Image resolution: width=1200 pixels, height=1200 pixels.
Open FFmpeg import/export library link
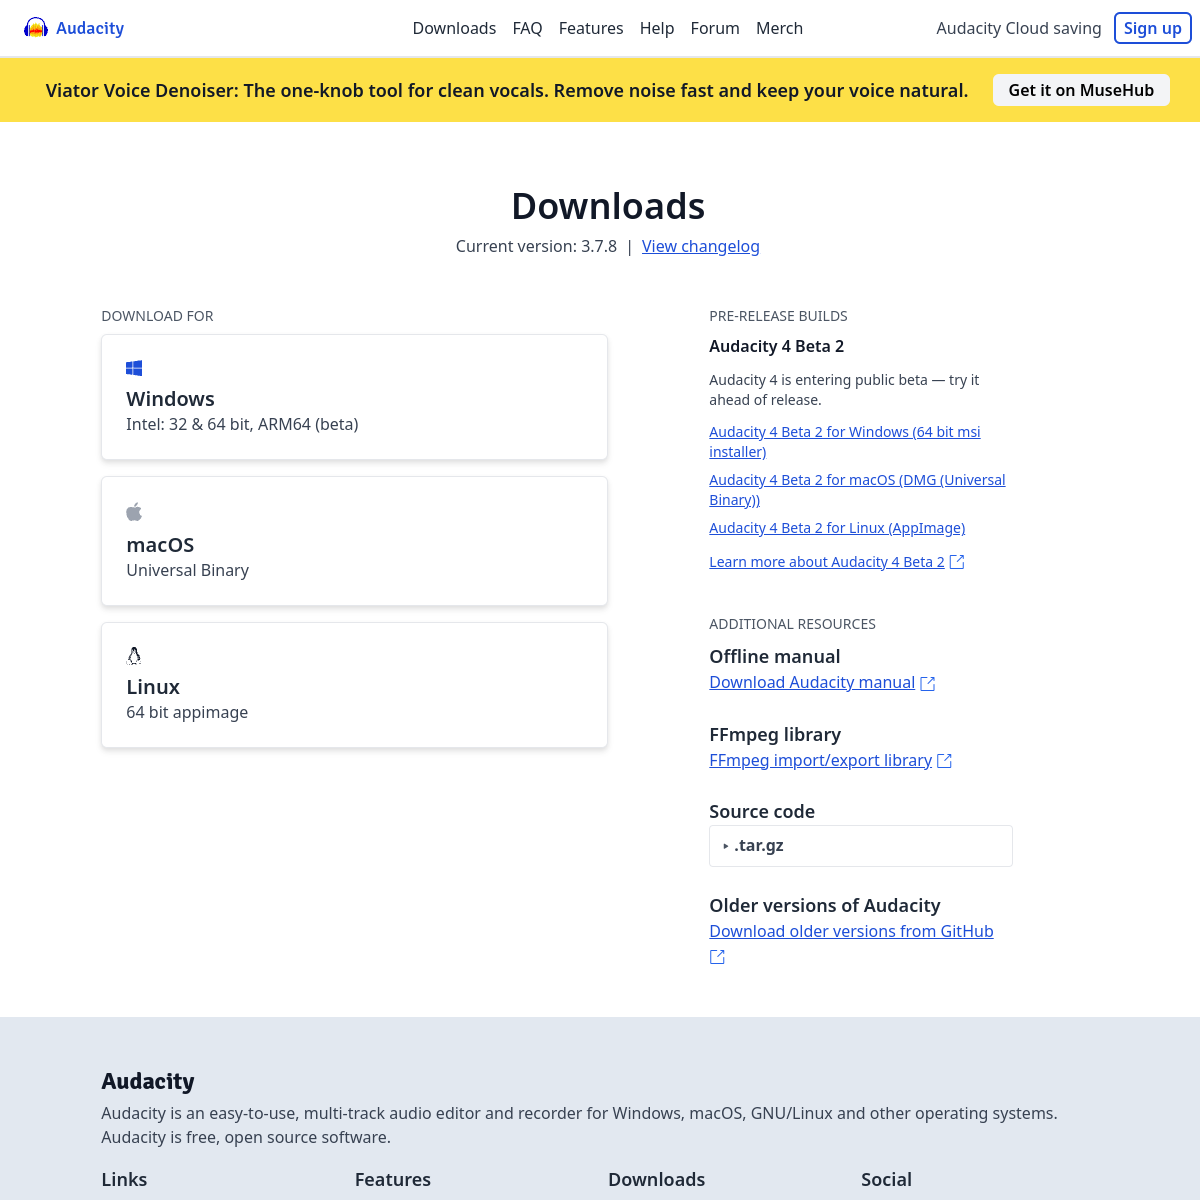coord(820,760)
